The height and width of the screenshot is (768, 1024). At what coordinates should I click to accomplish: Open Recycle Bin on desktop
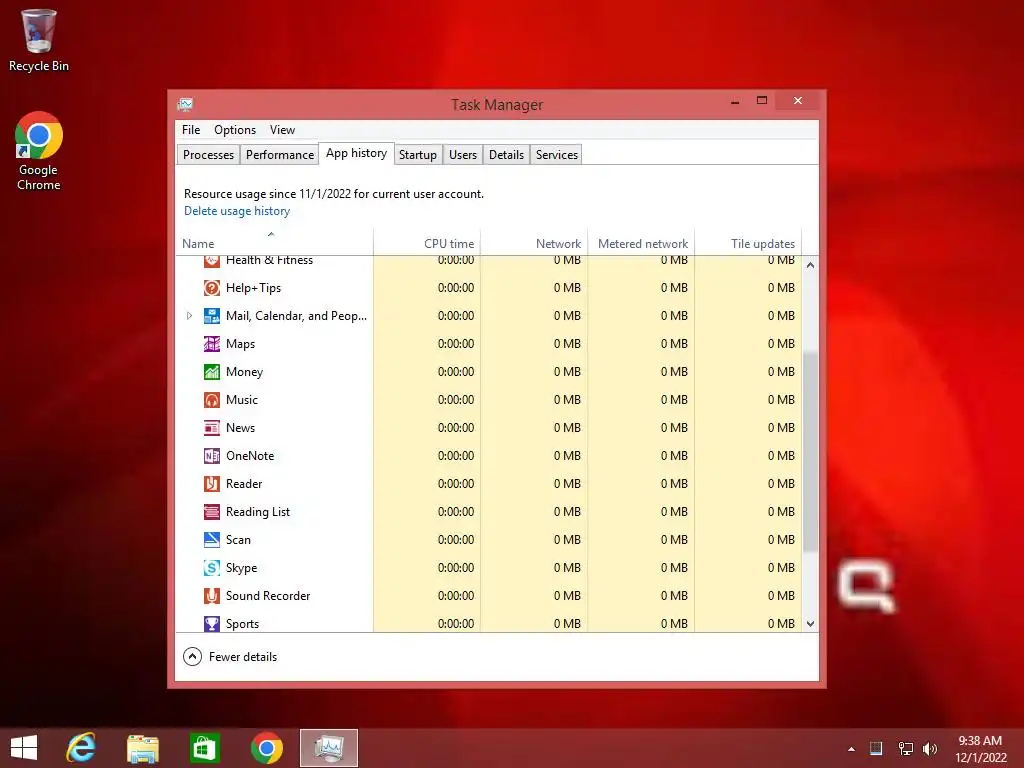(x=39, y=39)
